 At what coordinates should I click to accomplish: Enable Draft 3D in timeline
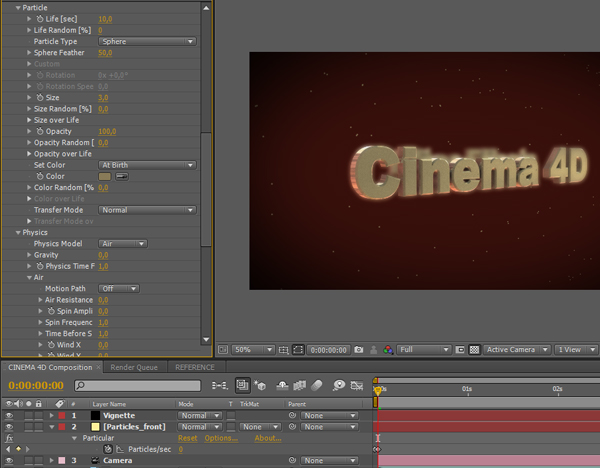[x=260, y=385]
